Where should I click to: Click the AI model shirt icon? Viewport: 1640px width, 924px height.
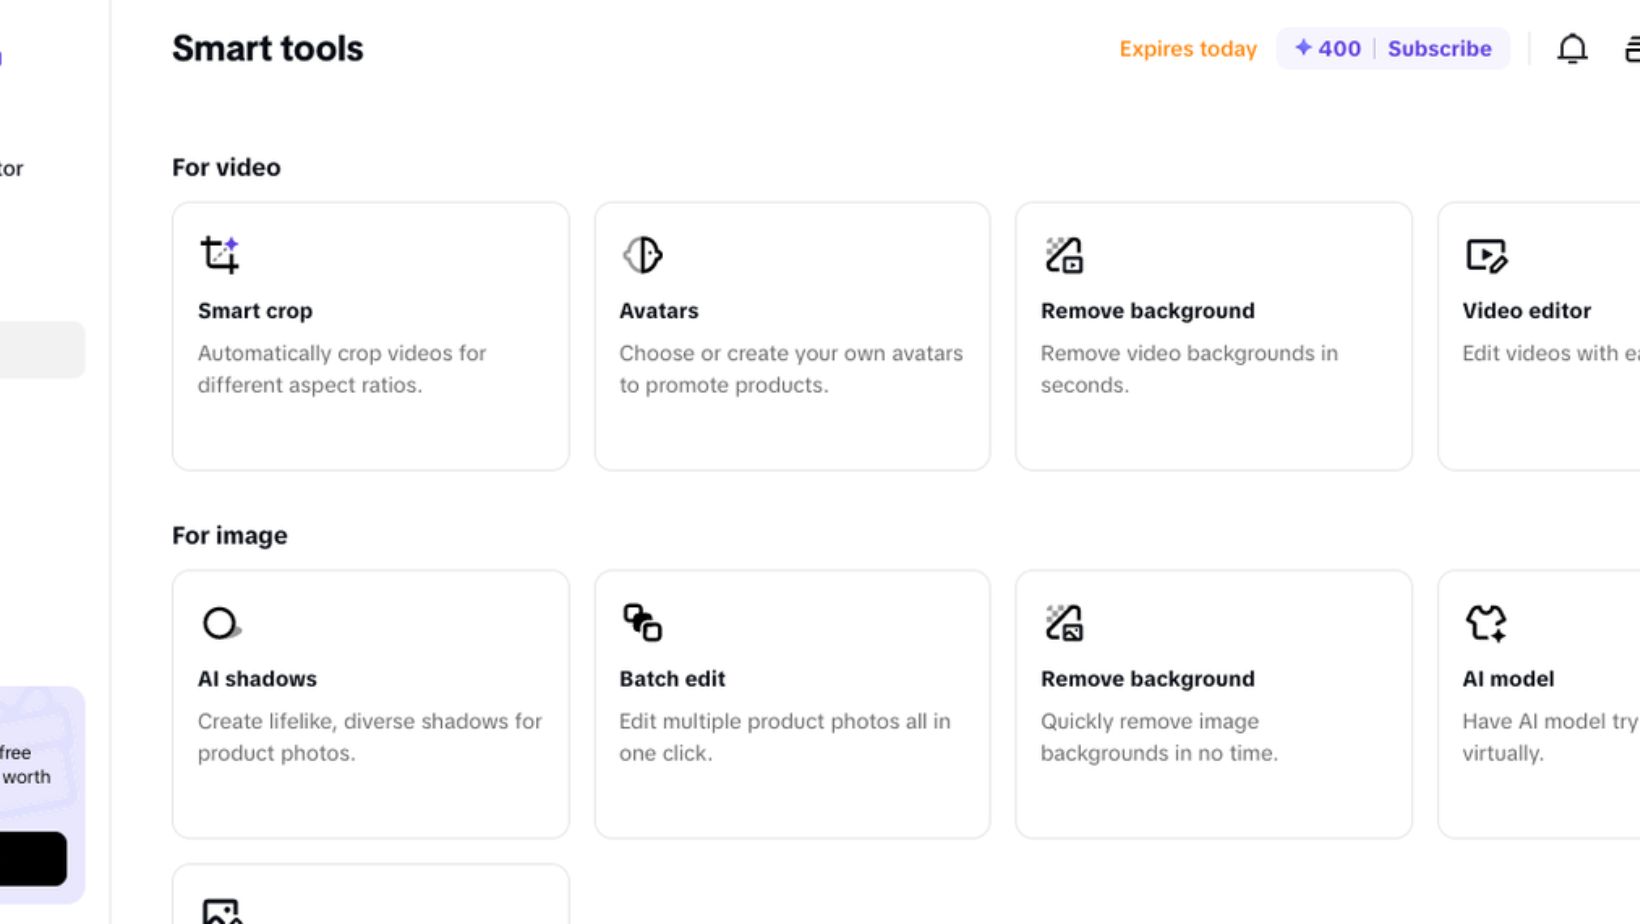pyautogui.click(x=1486, y=623)
